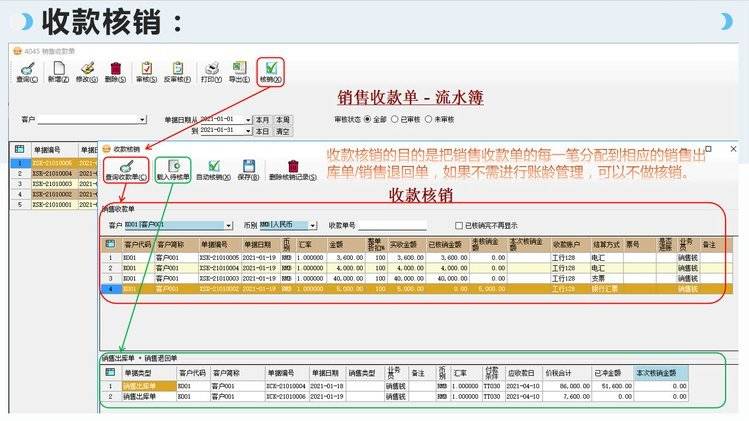This screenshot has width=749, height=421.
Task: Click the 查询 search icon in main toolbar
Action: [x=27, y=70]
